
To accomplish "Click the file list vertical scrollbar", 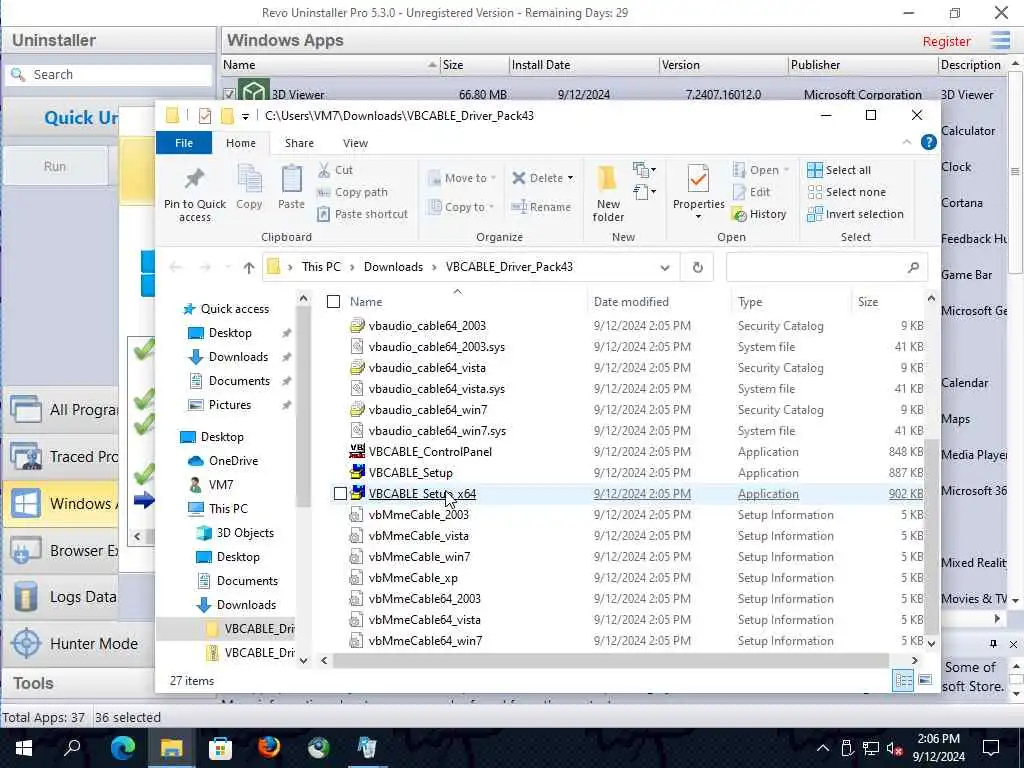I will (x=931, y=536).
